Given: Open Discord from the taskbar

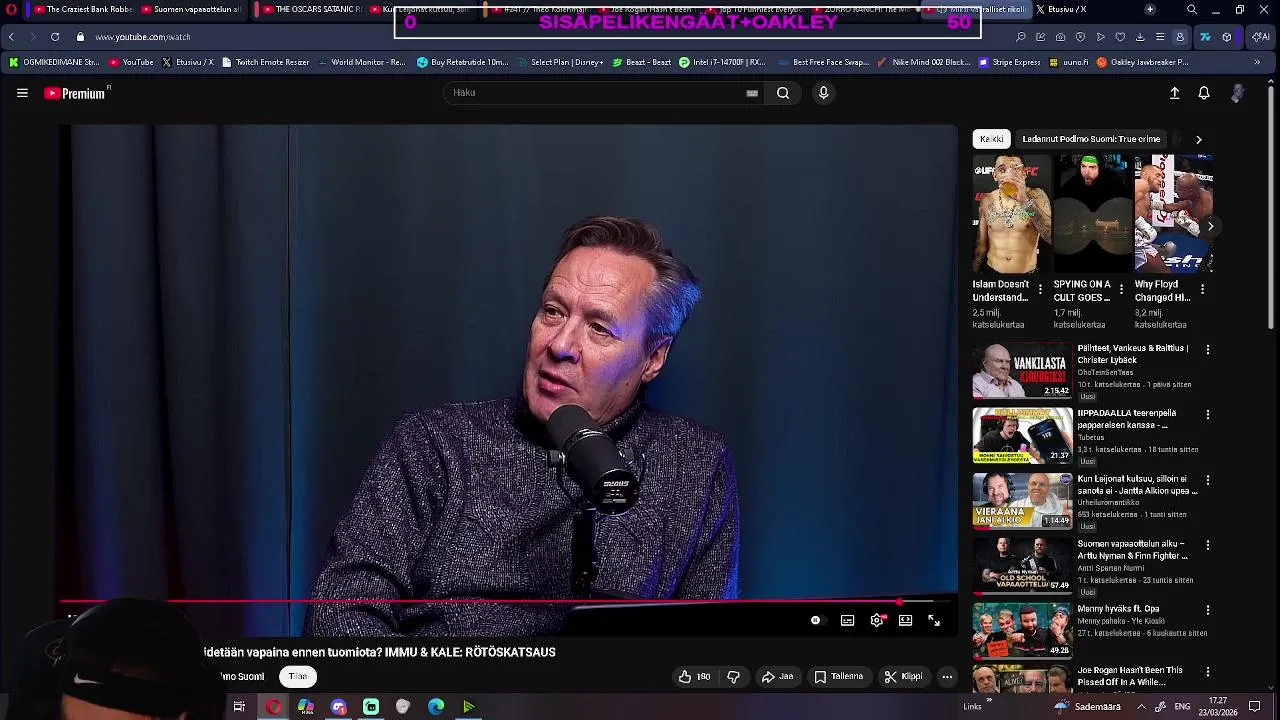Looking at the screenshot, I should (x=339, y=707).
